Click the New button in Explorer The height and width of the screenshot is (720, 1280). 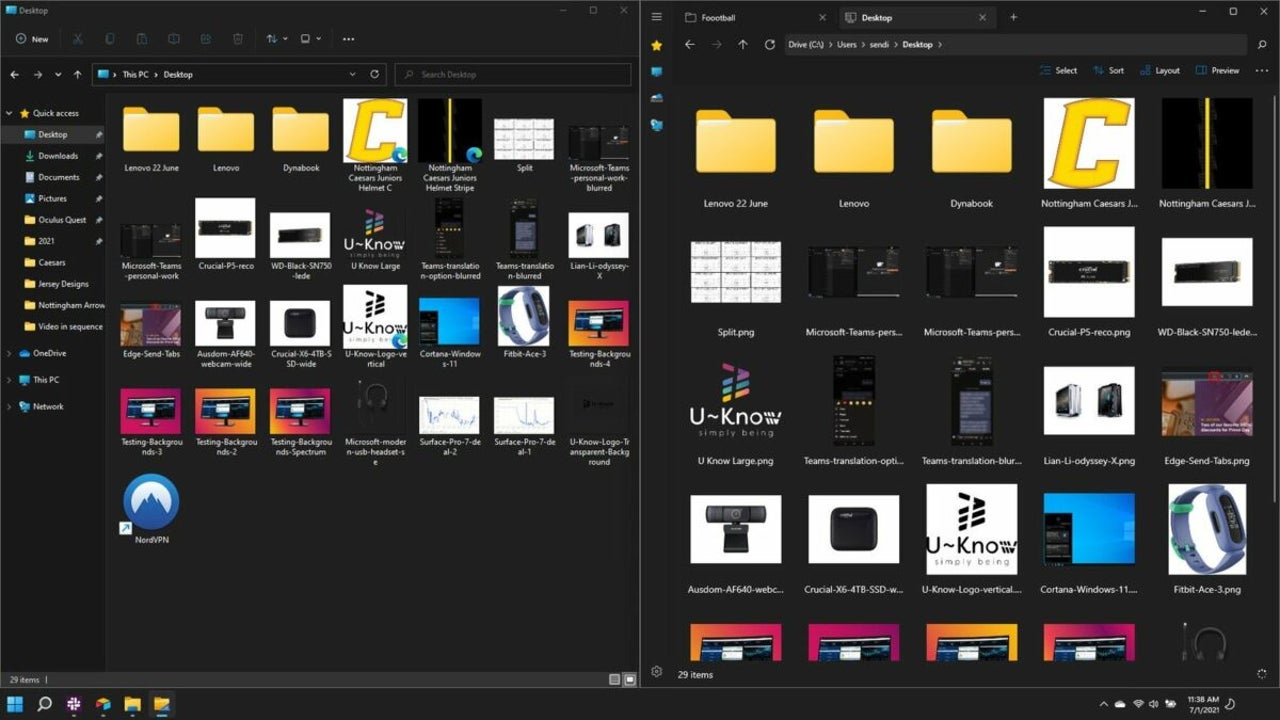click(33, 39)
